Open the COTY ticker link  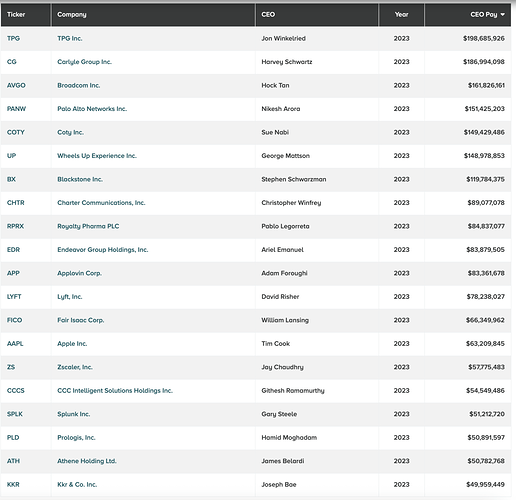click(x=16, y=132)
